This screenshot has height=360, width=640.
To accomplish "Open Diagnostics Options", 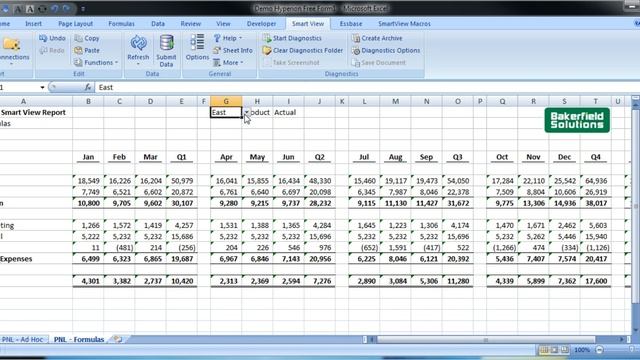I will [x=386, y=50].
